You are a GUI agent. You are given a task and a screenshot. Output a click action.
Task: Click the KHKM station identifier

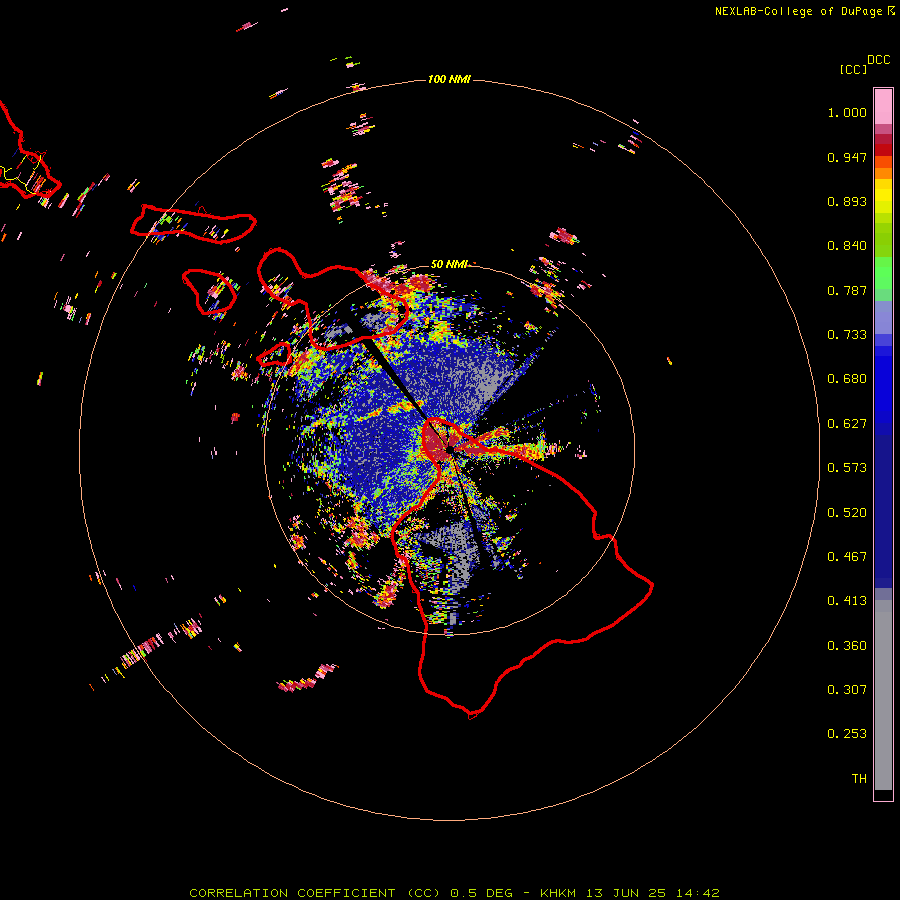pyautogui.click(x=558, y=893)
